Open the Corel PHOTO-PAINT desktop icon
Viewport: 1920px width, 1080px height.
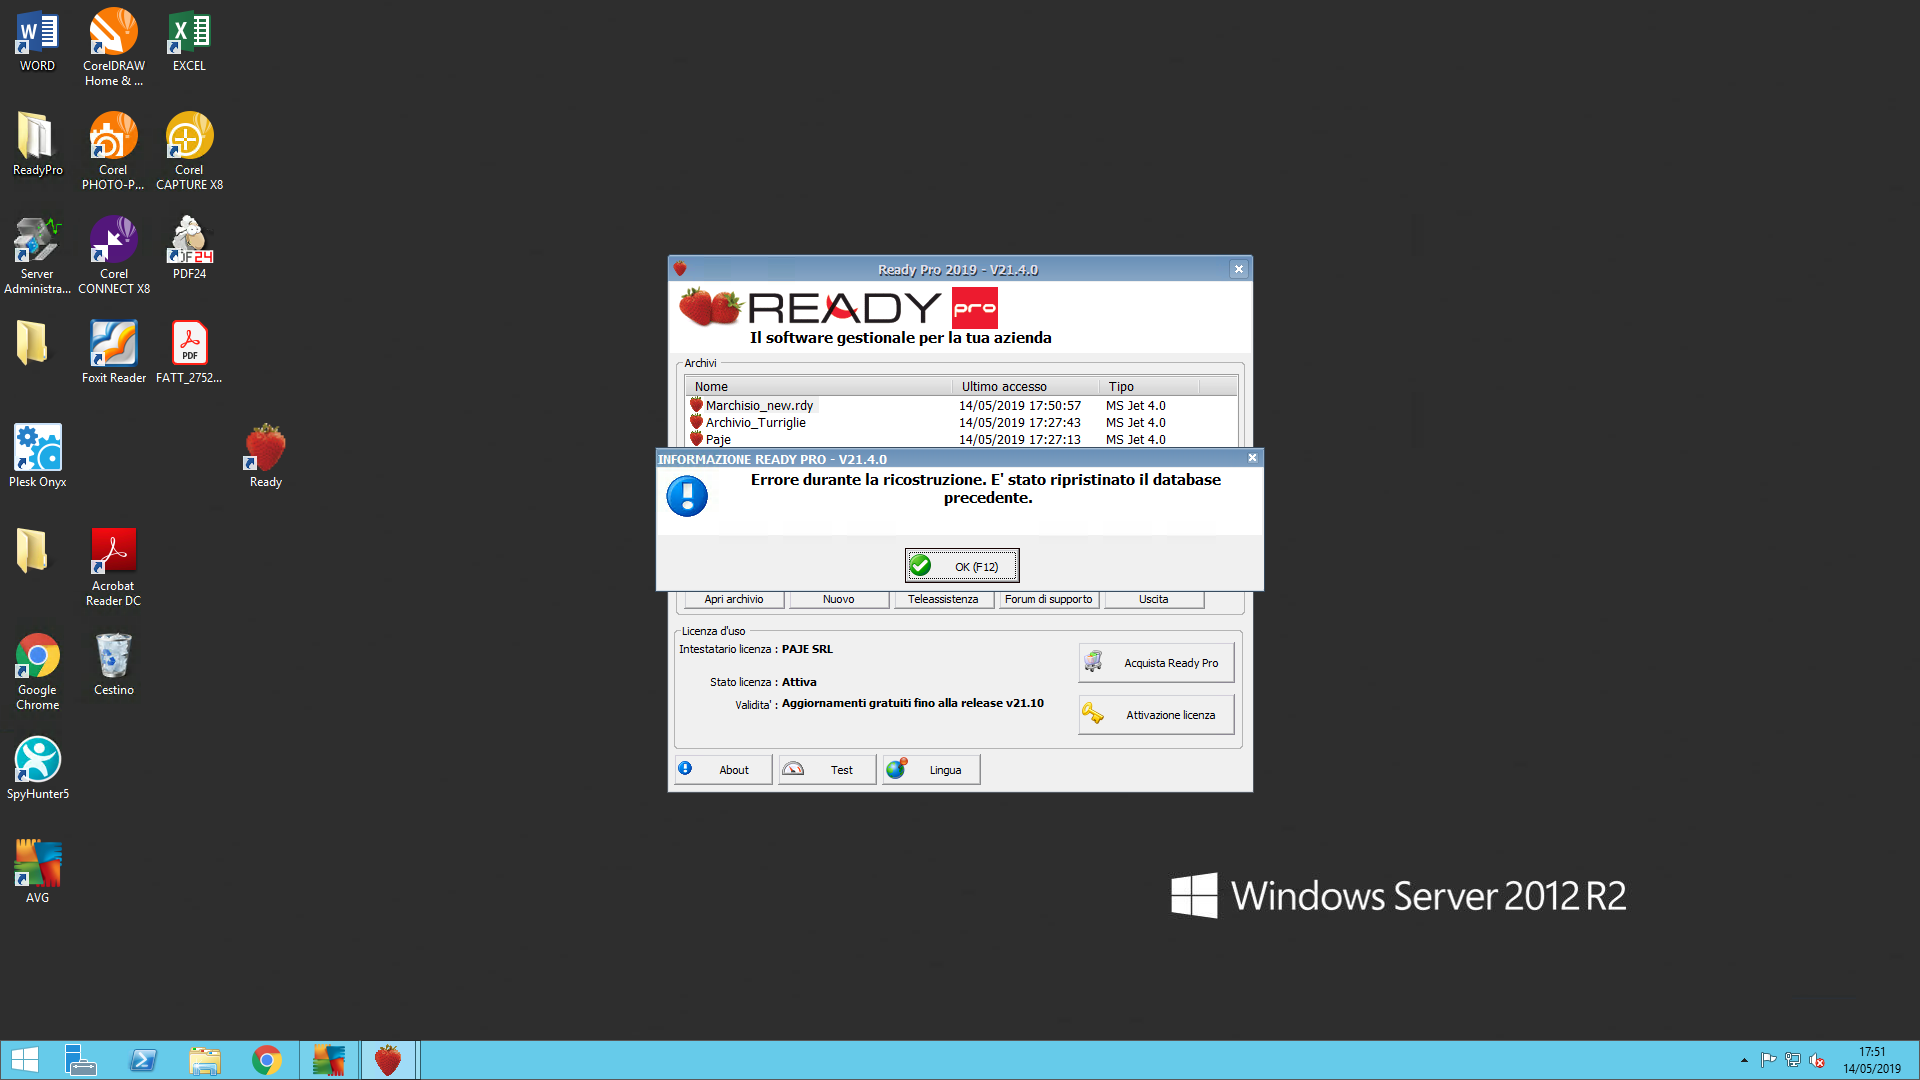[113, 151]
